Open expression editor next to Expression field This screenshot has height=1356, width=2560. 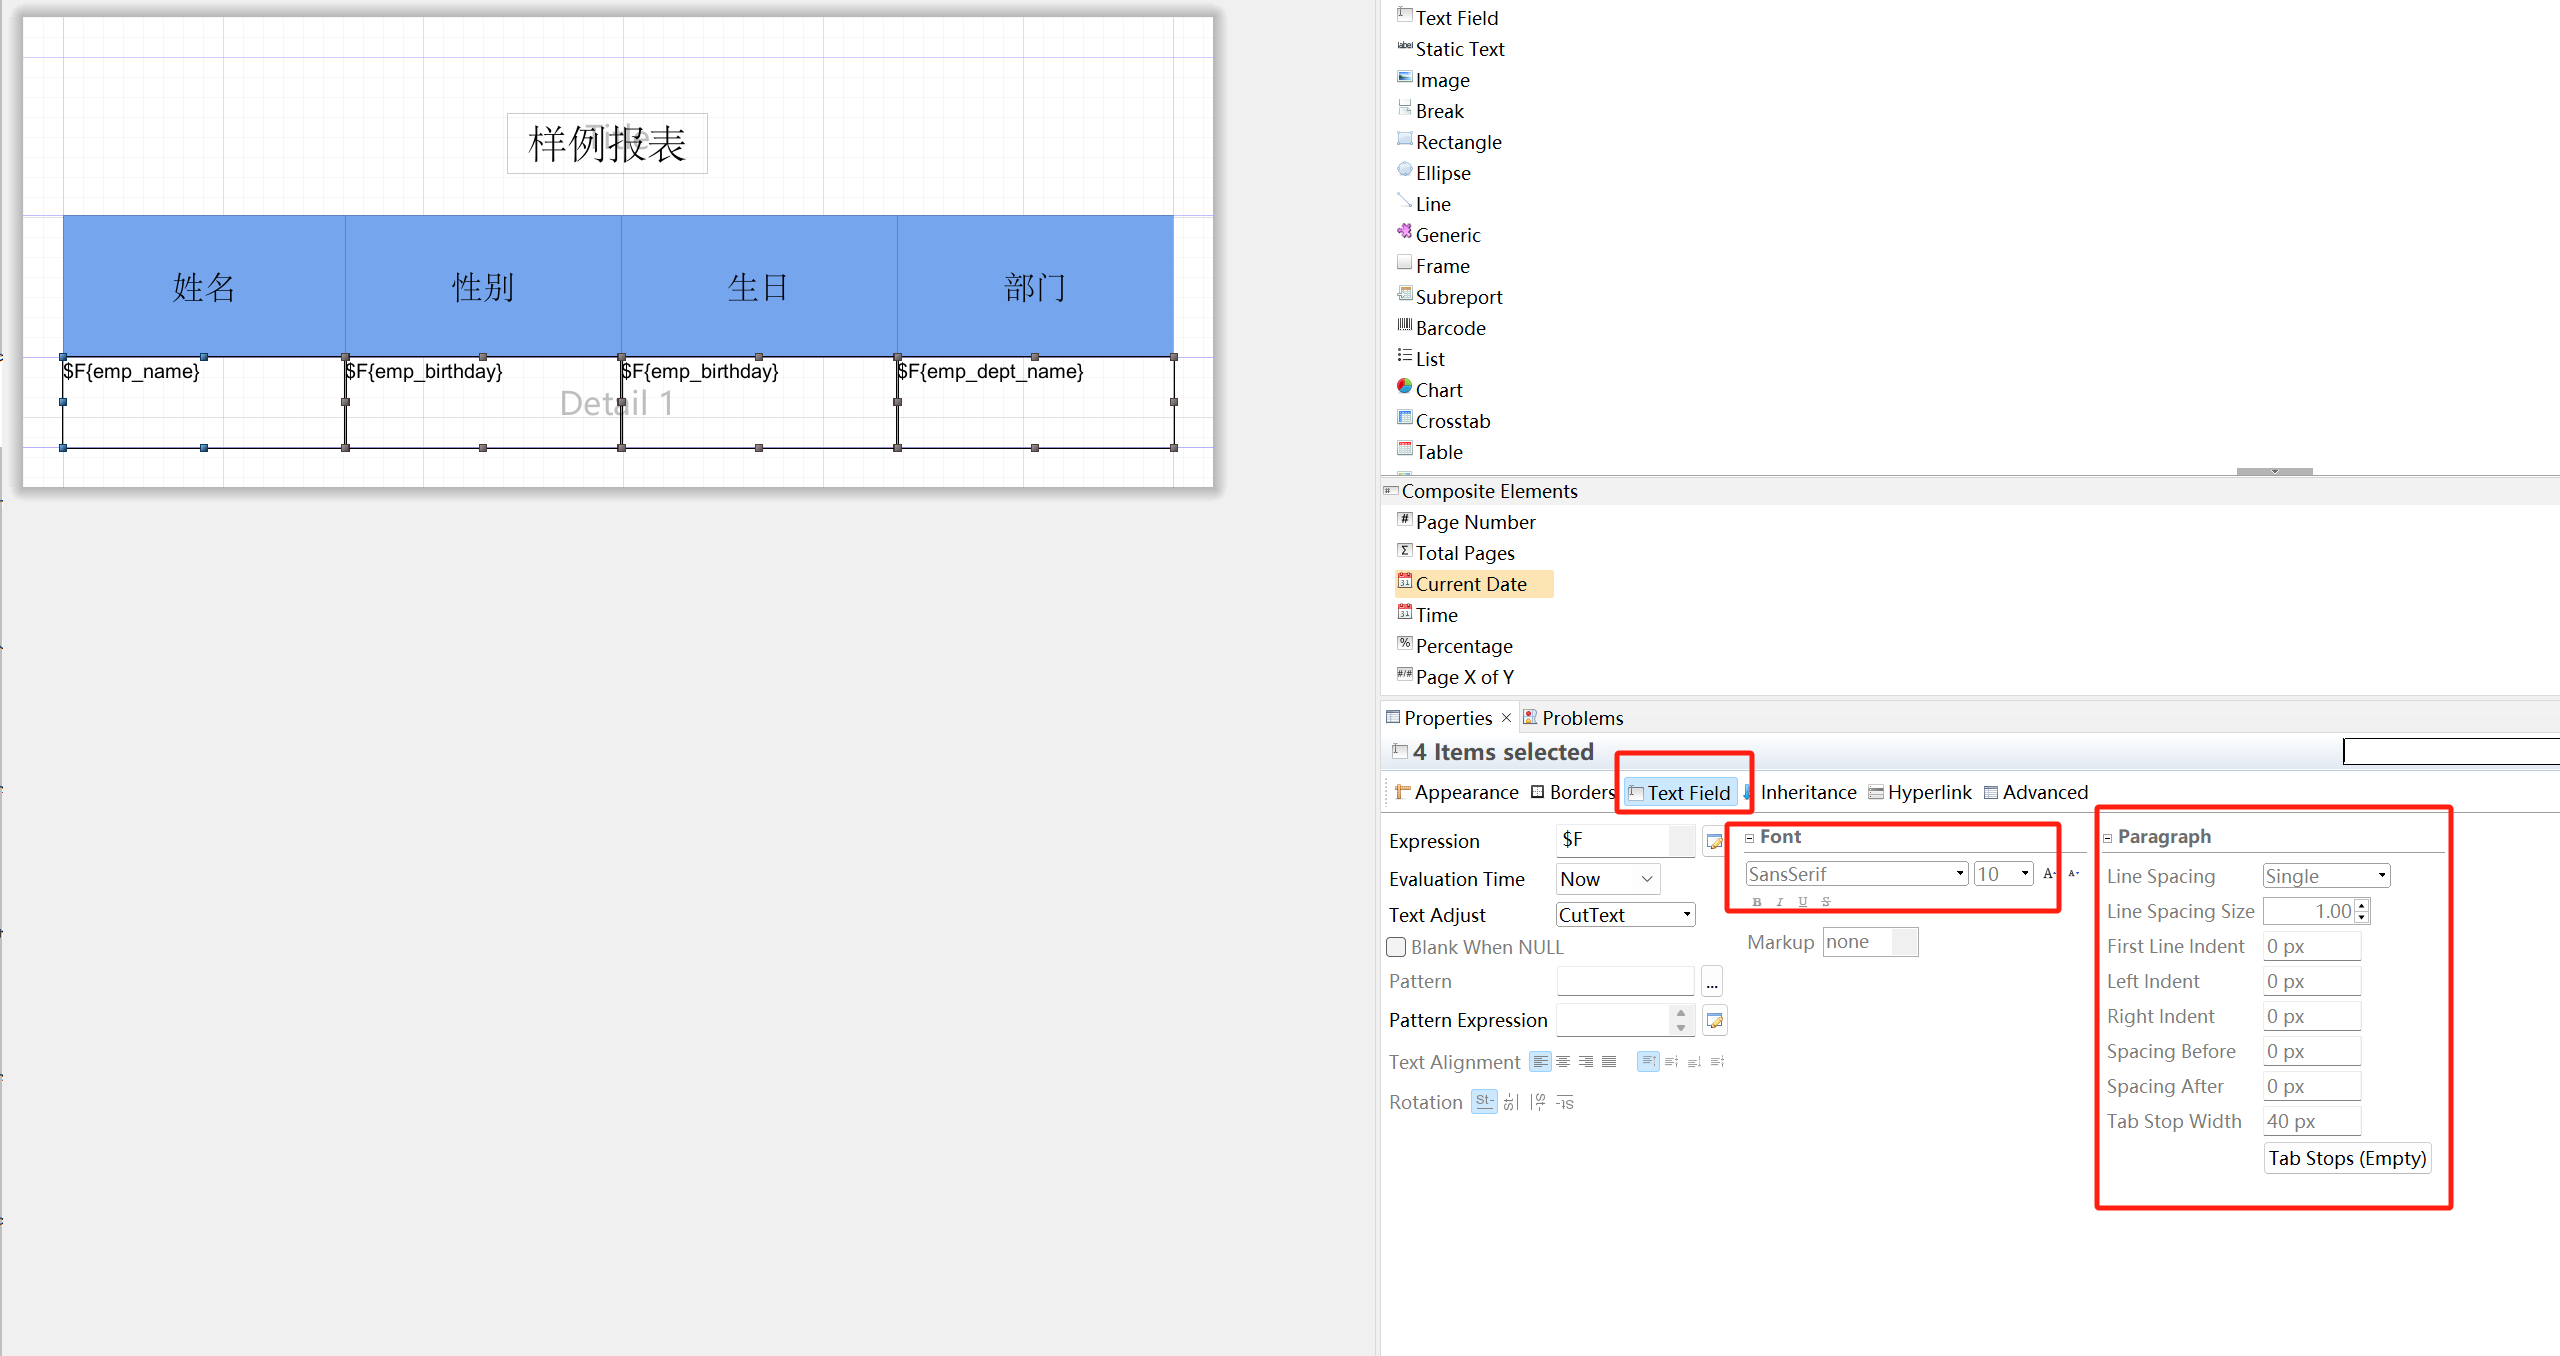tap(1714, 841)
